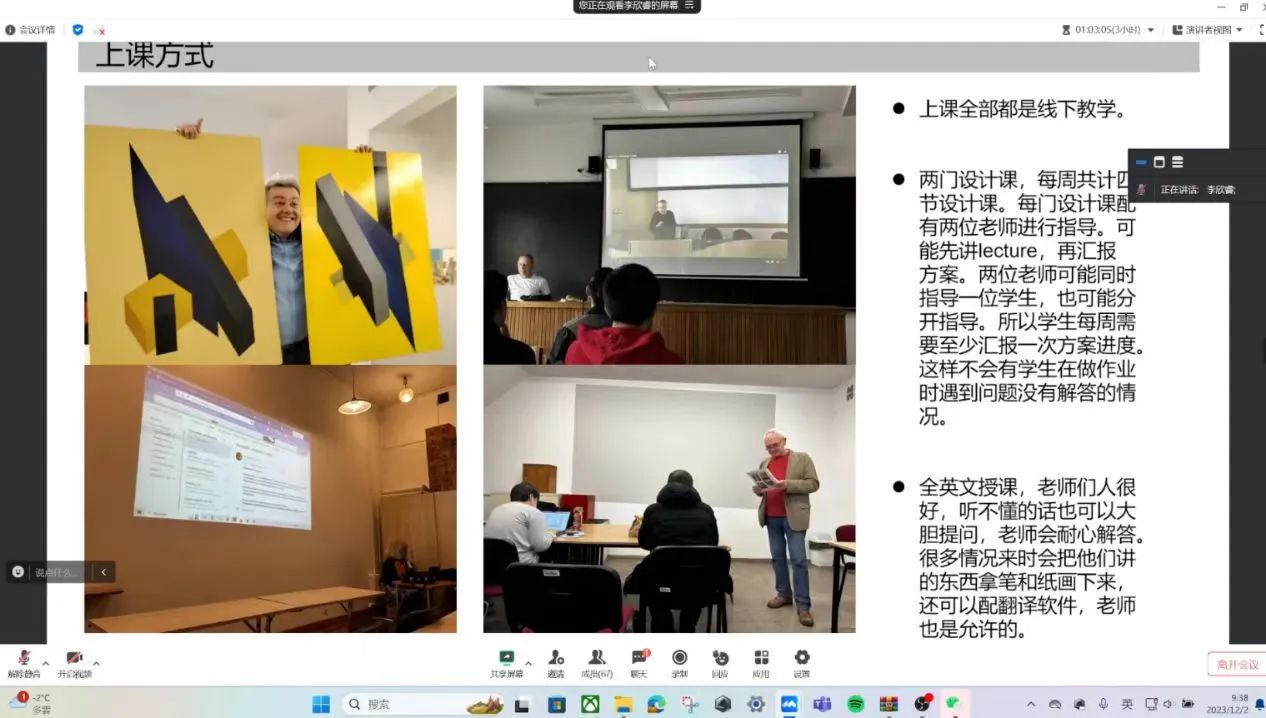Open meeting Settings (设置) gear

[x=802, y=660]
